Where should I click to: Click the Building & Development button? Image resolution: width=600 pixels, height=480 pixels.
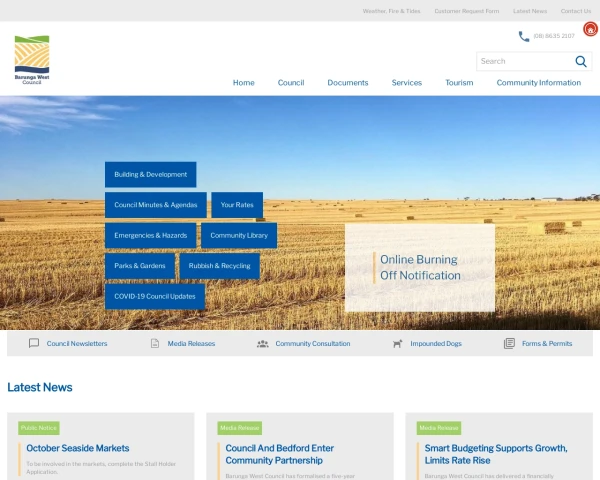pos(151,175)
